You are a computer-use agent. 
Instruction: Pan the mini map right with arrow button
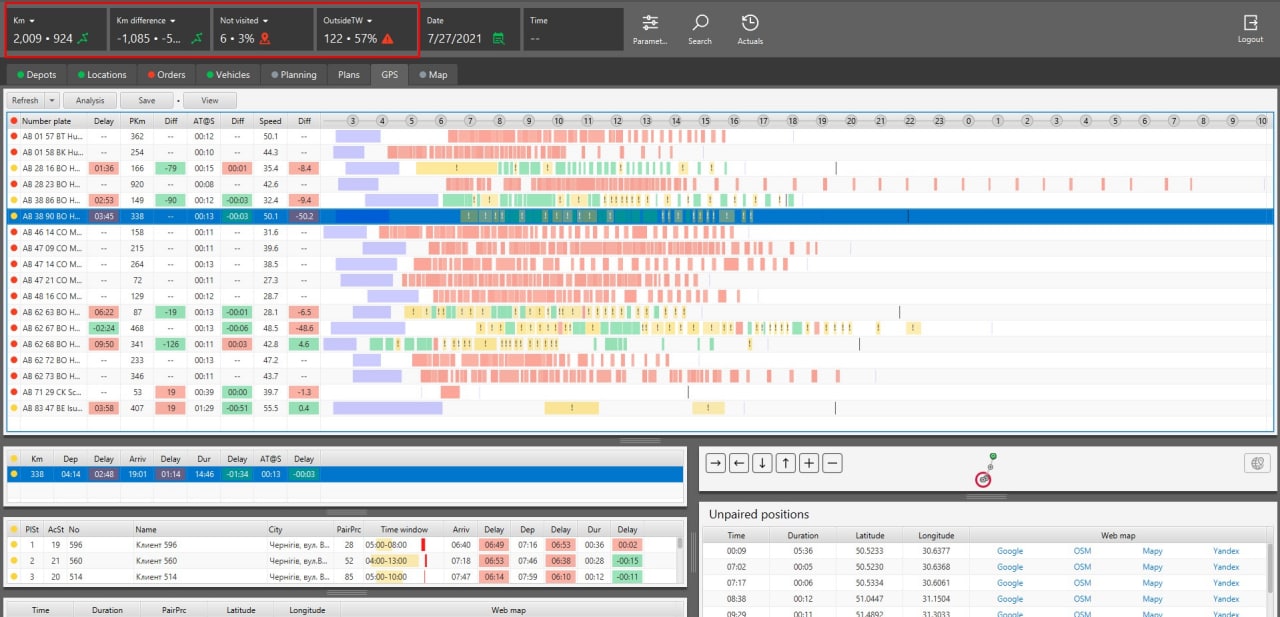pyautogui.click(x=715, y=463)
